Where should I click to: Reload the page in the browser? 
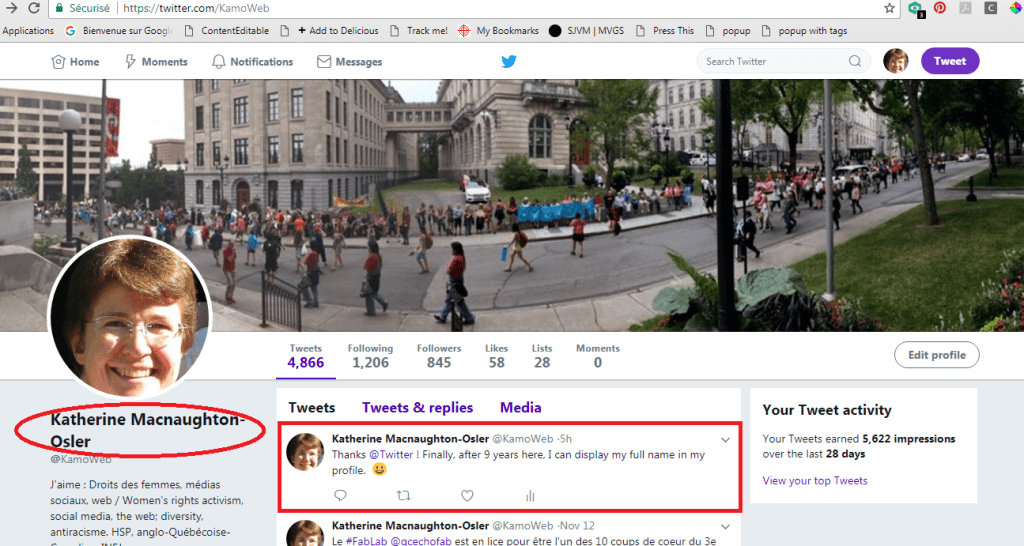pyautogui.click(x=35, y=8)
